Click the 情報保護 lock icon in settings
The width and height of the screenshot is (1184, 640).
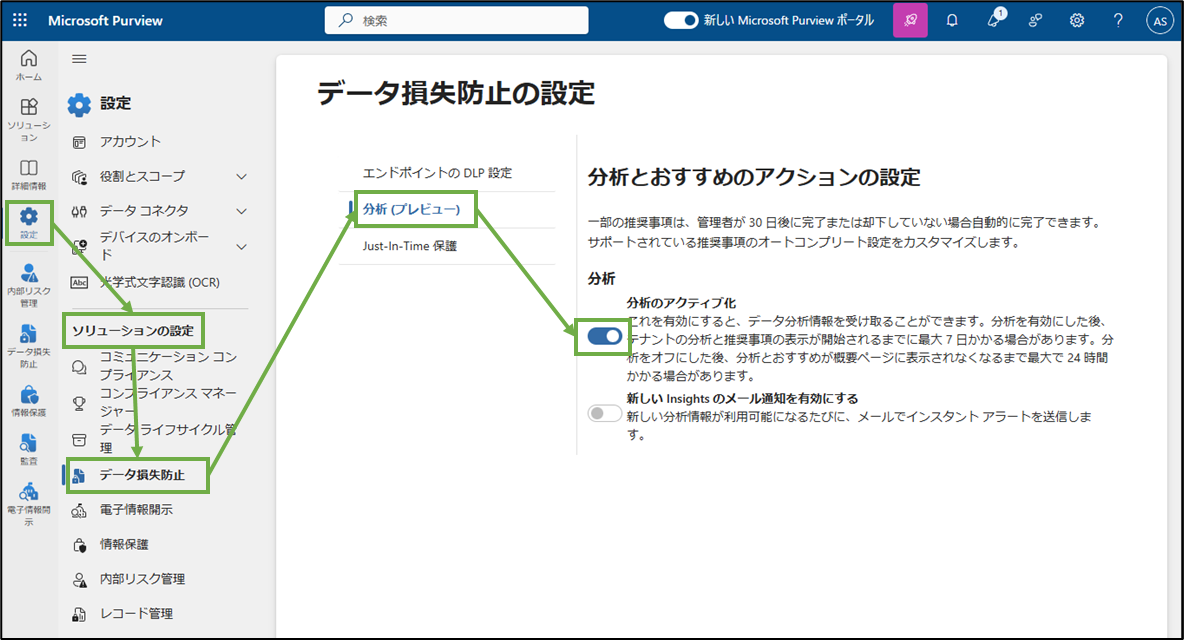[79, 545]
